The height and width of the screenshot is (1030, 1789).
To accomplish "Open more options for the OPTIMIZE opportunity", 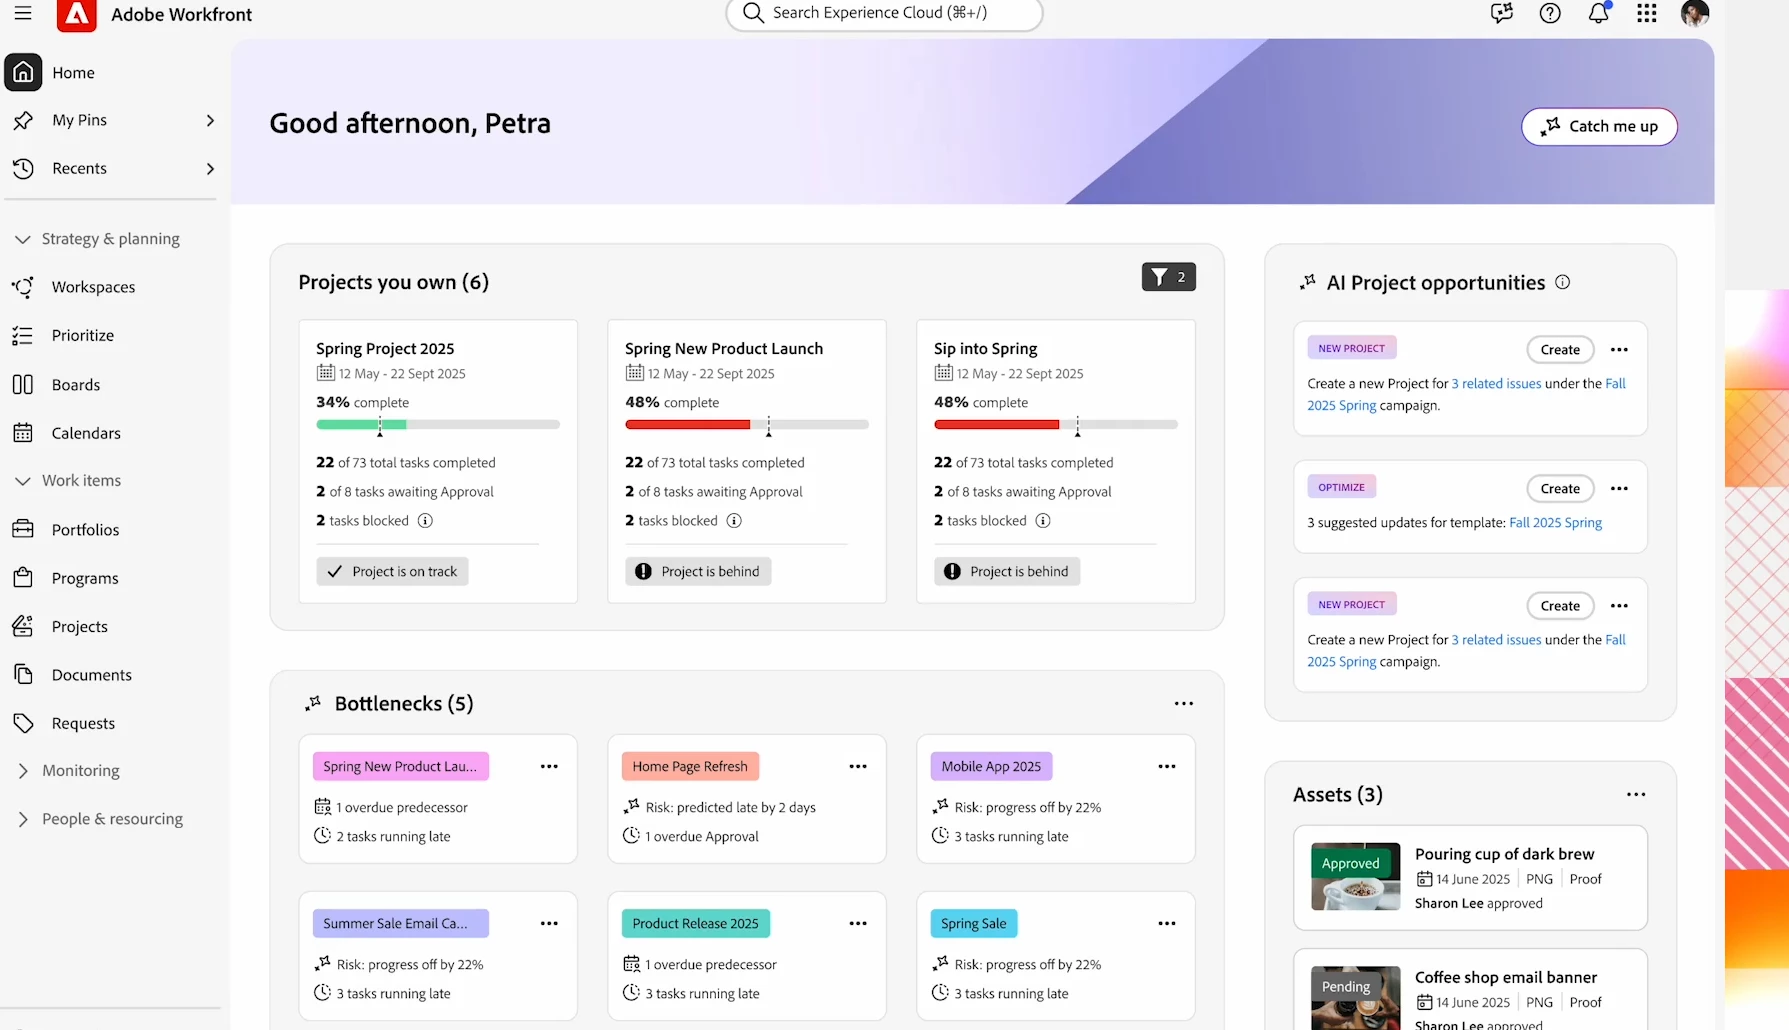I will tap(1620, 488).
